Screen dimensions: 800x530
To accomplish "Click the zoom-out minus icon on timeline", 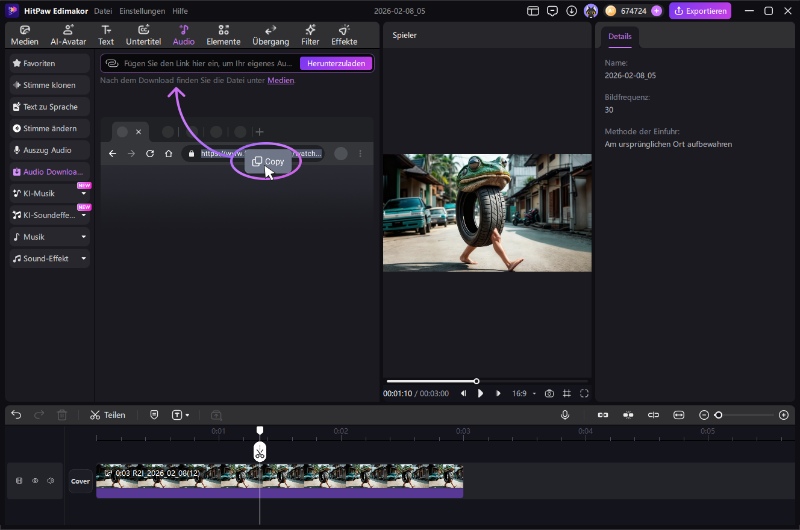I will (704, 414).
